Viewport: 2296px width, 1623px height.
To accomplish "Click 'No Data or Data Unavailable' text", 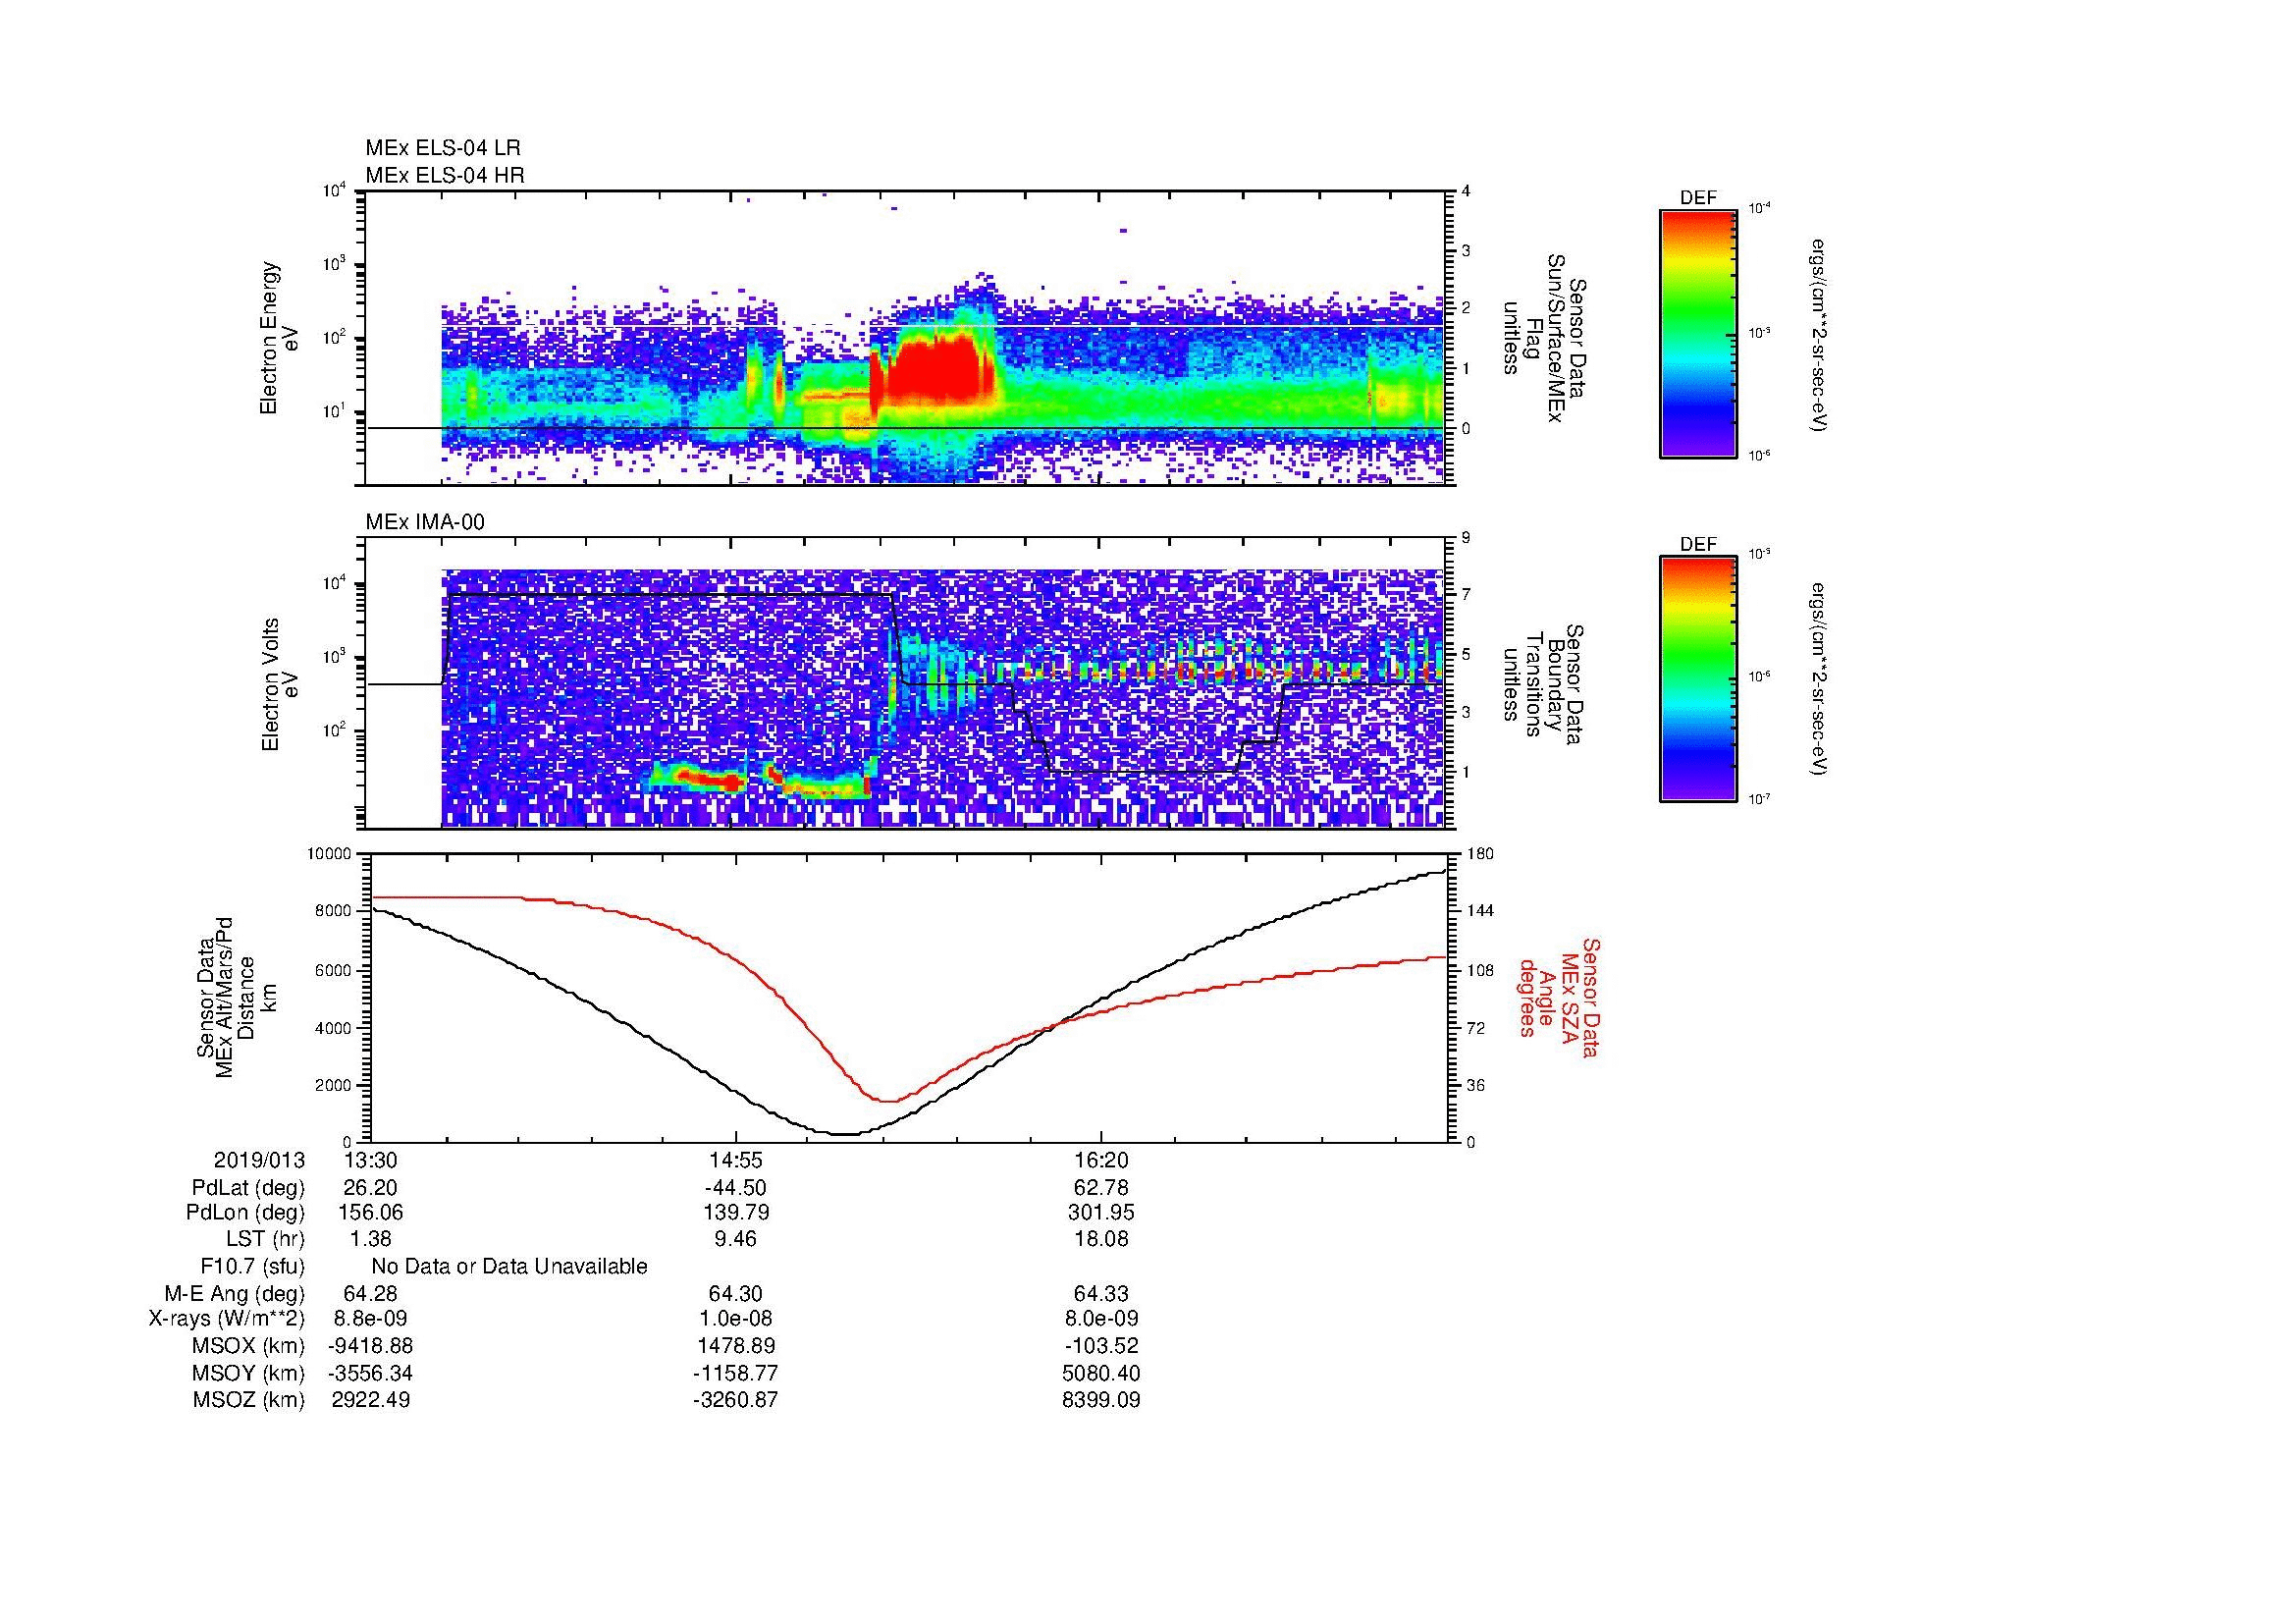I will [x=509, y=1266].
